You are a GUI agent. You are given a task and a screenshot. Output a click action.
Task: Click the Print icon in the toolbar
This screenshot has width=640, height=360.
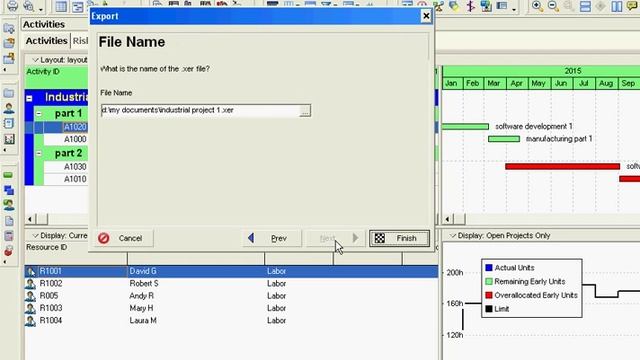[13, 6]
